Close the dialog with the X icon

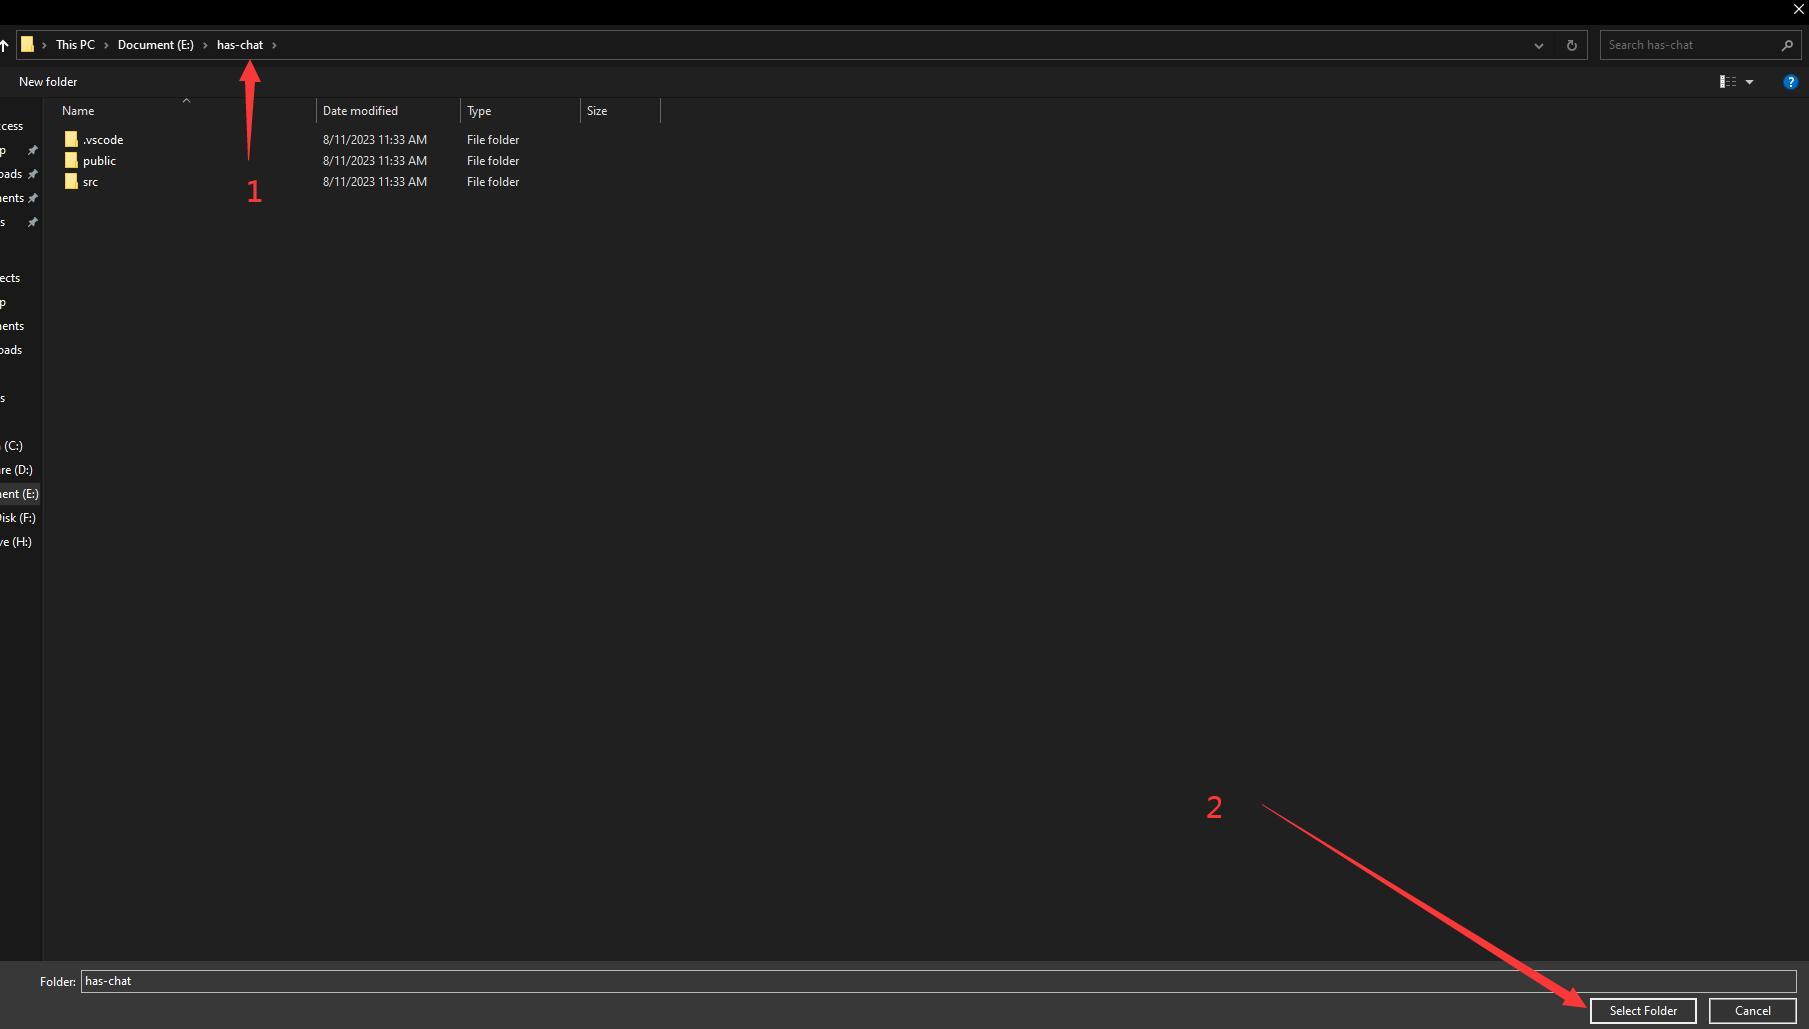click(x=1798, y=9)
